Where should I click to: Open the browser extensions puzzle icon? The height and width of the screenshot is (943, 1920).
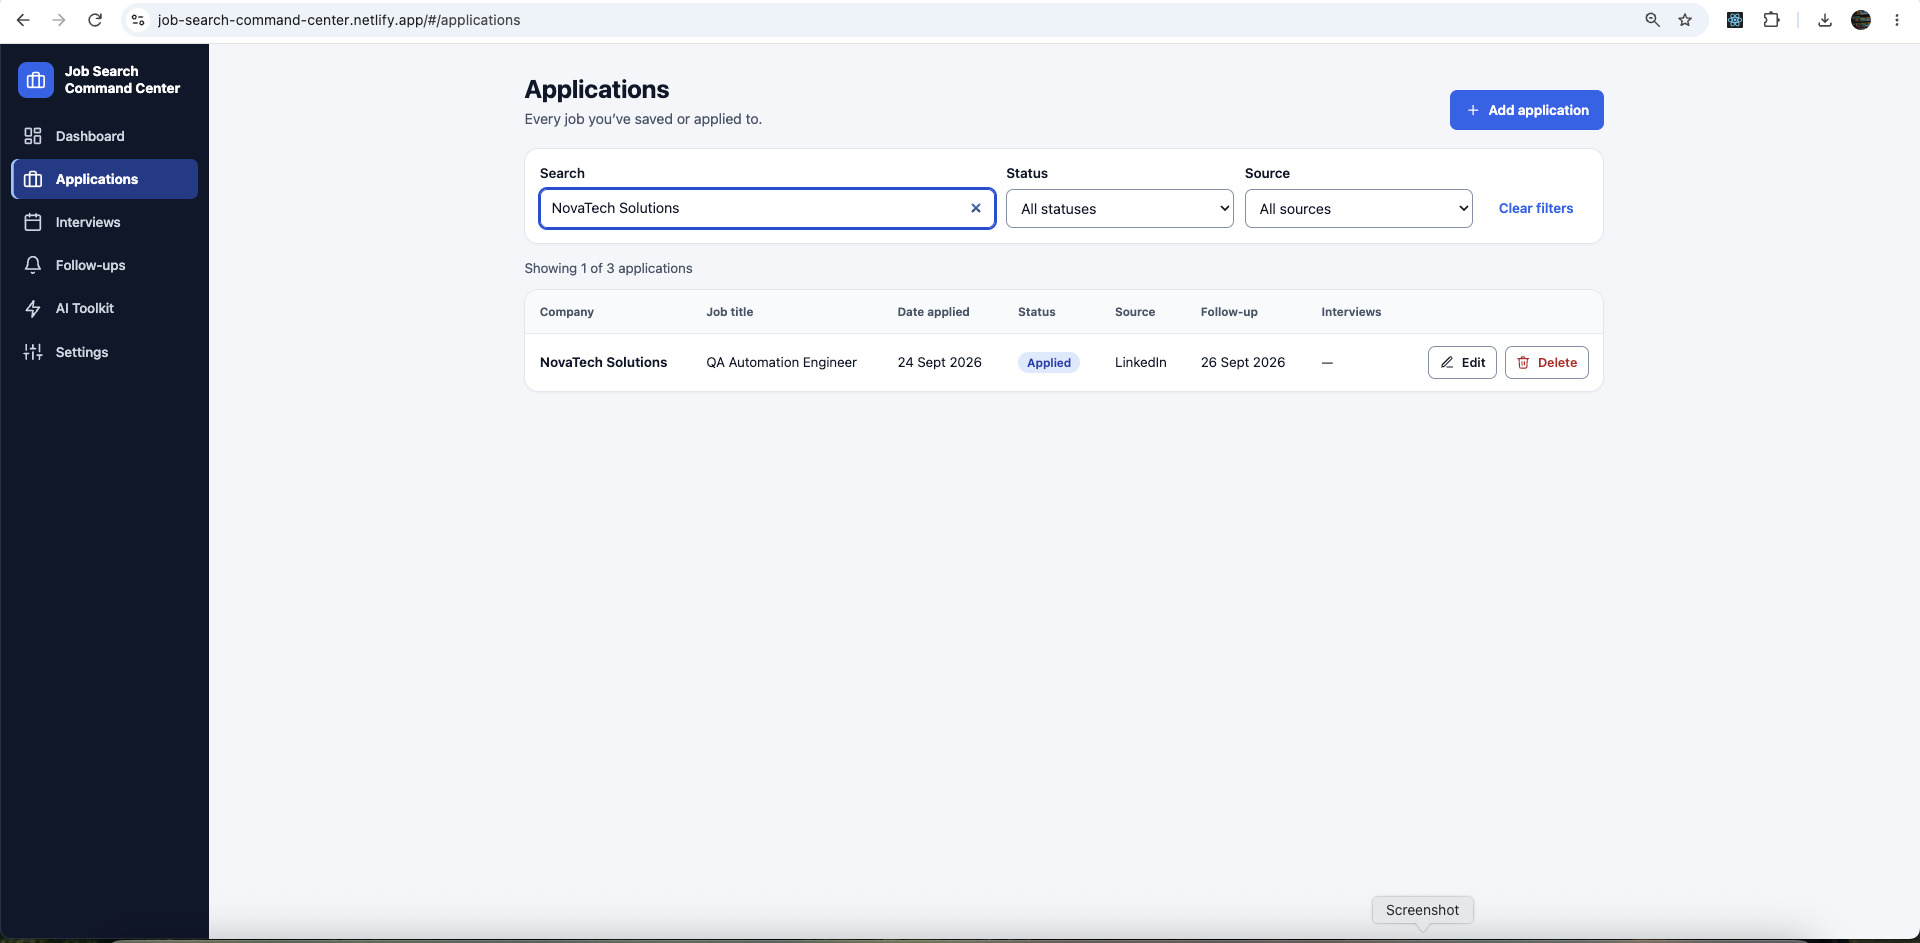point(1771,20)
